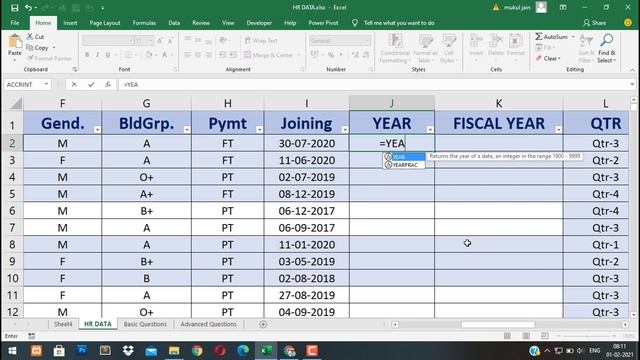
Task: Add a new sheet with plus icon
Action: [x=263, y=324]
